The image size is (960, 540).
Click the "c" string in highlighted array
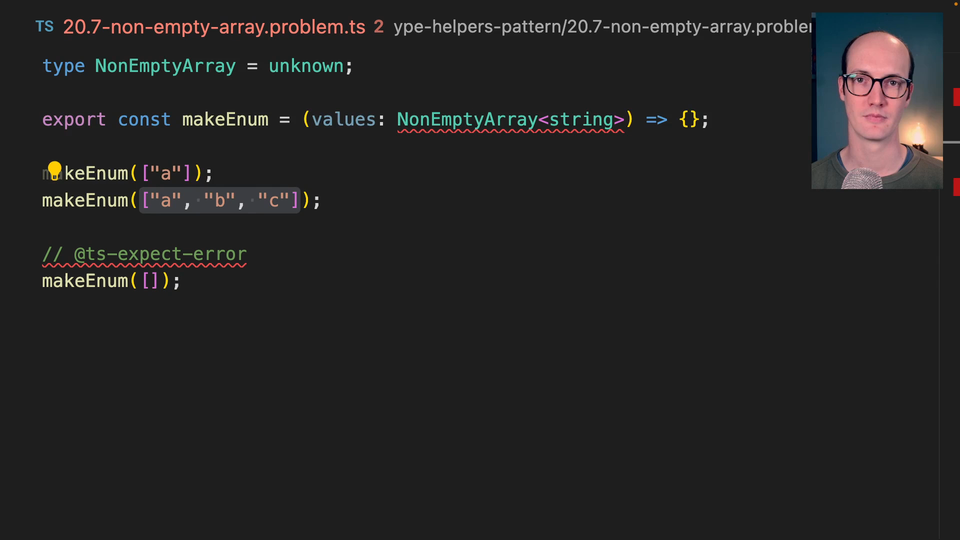(x=274, y=201)
